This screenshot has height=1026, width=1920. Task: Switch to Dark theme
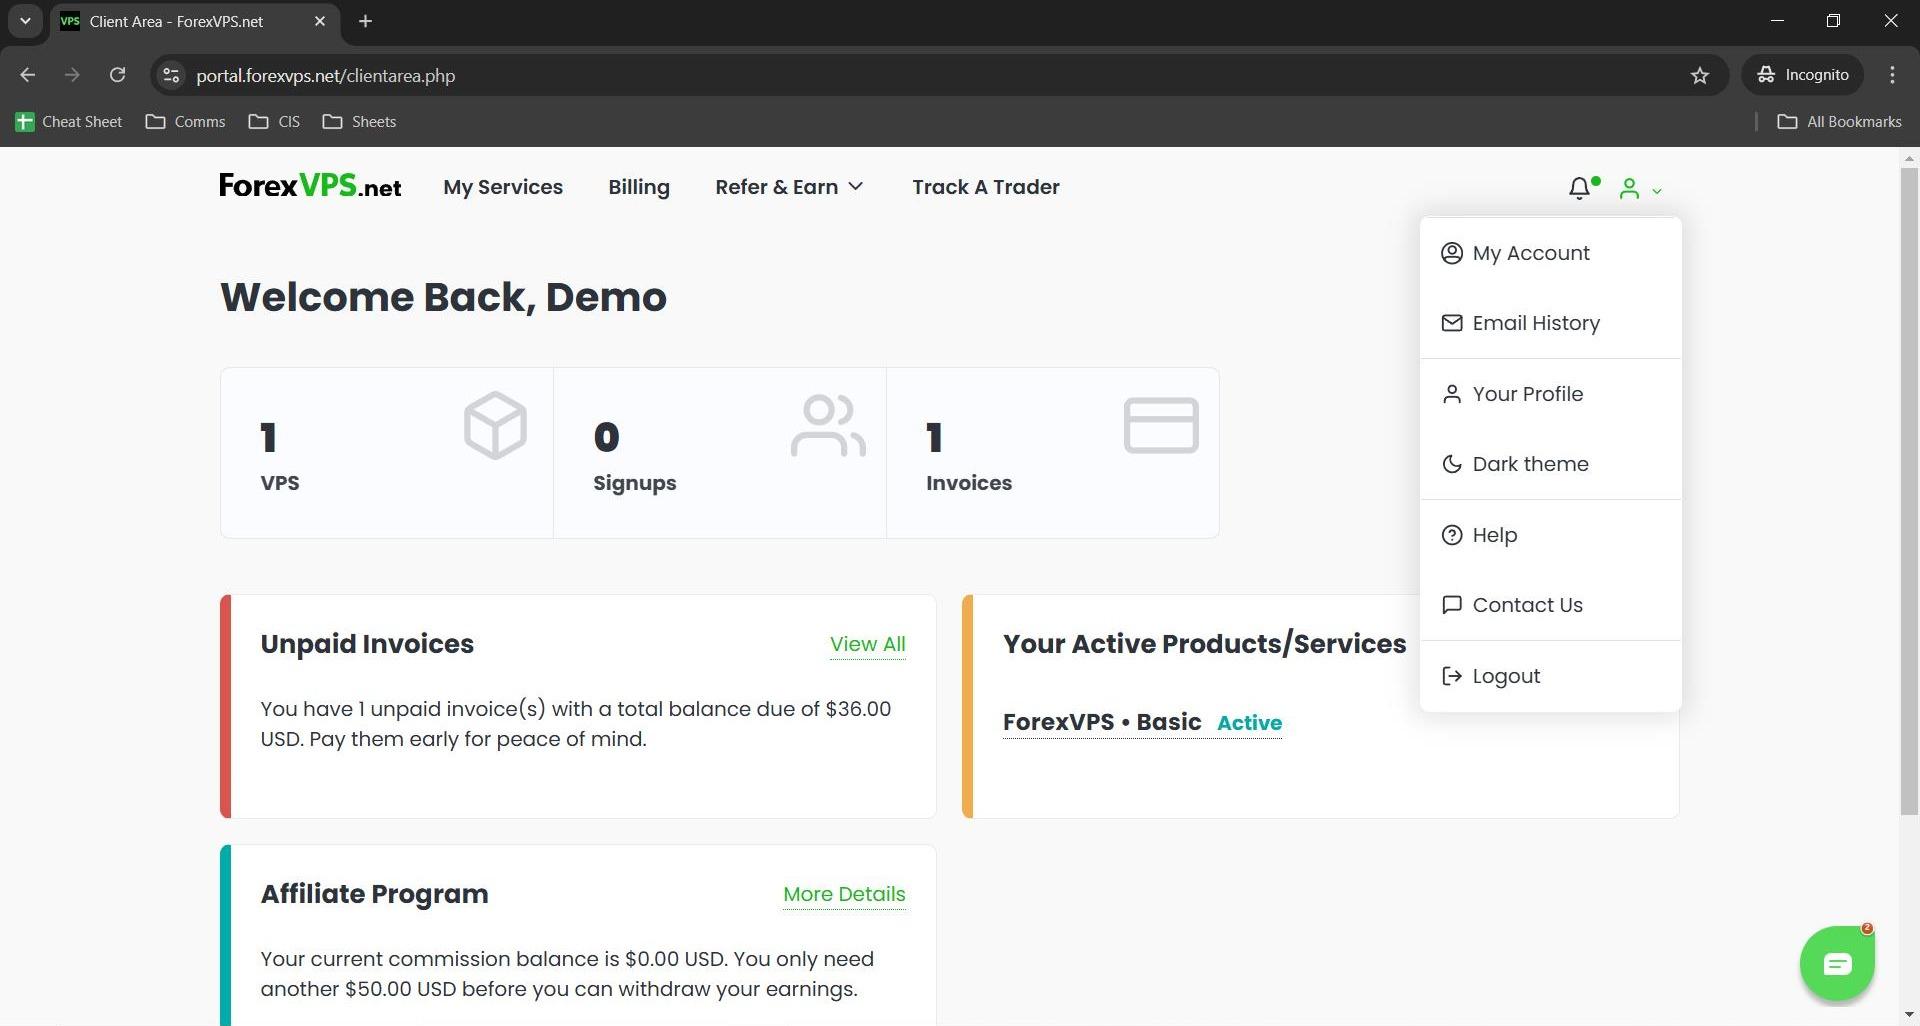[x=1550, y=464]
